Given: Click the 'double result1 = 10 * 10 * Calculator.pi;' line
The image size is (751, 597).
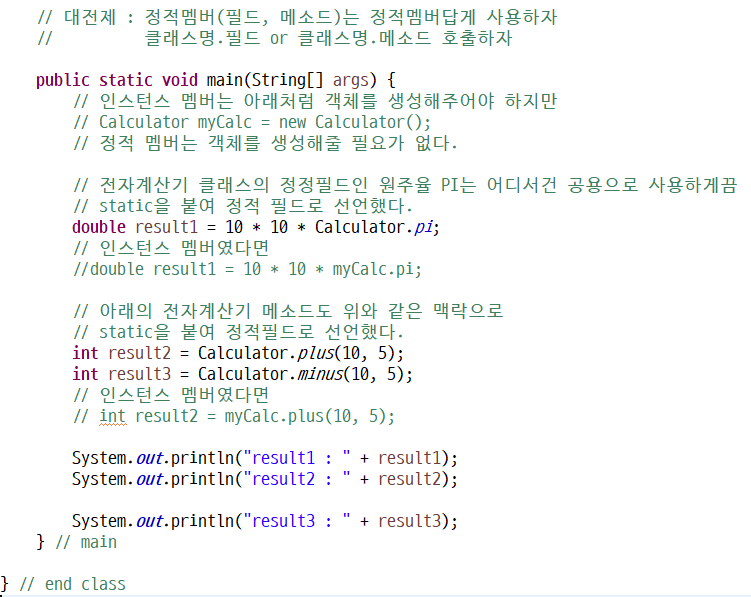Looking at the screenshot, I should (x=256, y=227).
